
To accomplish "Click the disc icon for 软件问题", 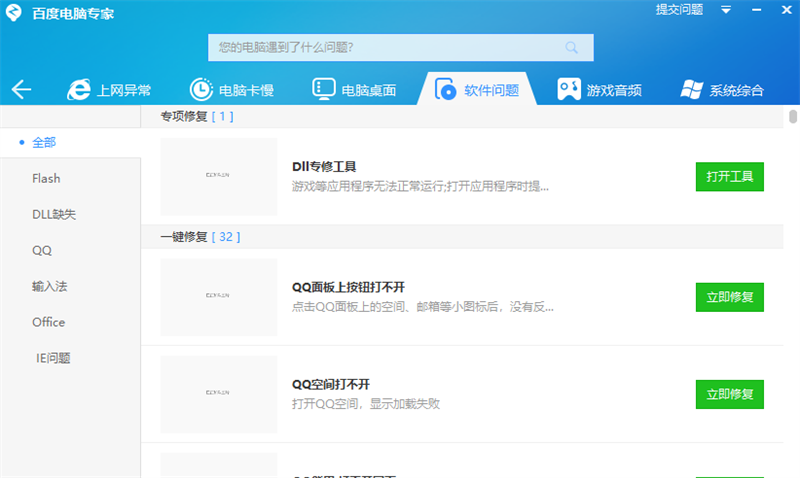I will click(445, 89).
